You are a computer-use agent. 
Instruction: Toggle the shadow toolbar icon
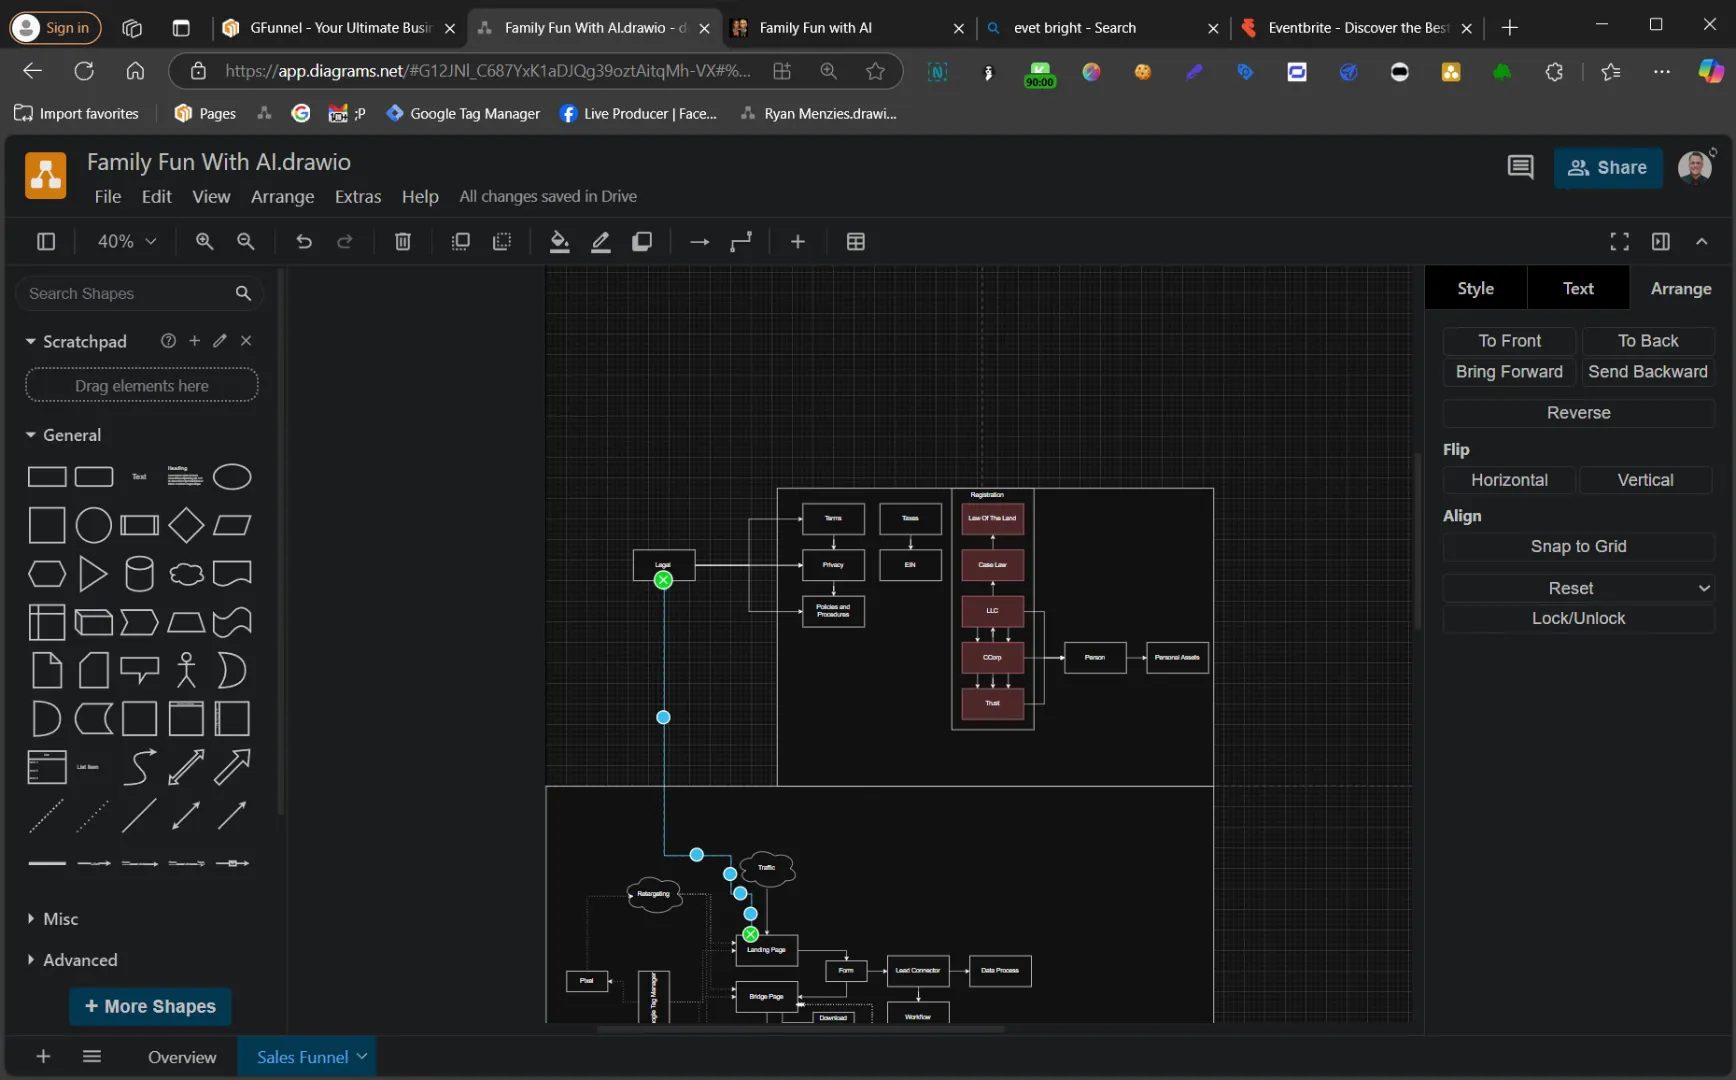[x=642, y=241]
